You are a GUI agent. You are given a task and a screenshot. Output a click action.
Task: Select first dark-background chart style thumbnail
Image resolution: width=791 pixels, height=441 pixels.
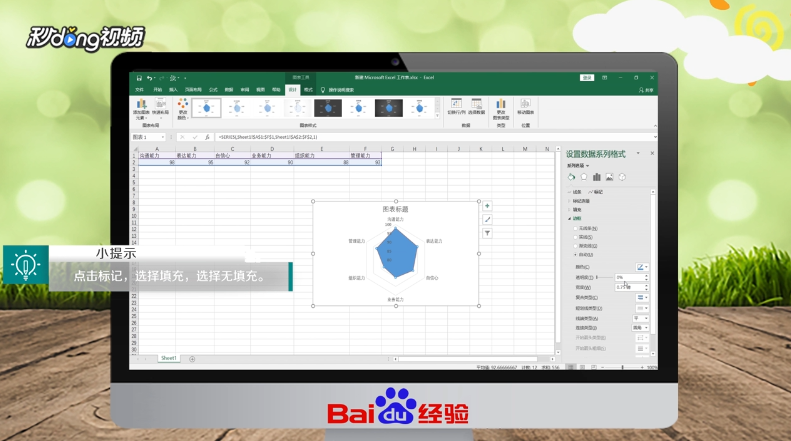[x=328, y=108]
